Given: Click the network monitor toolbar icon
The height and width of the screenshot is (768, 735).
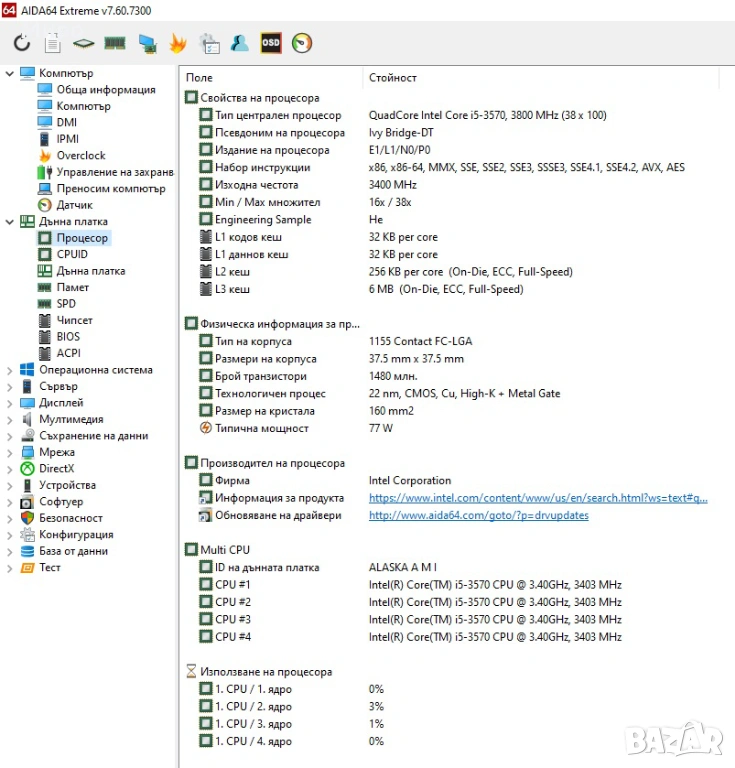Looking at the screenshot, I should (147, 43).
